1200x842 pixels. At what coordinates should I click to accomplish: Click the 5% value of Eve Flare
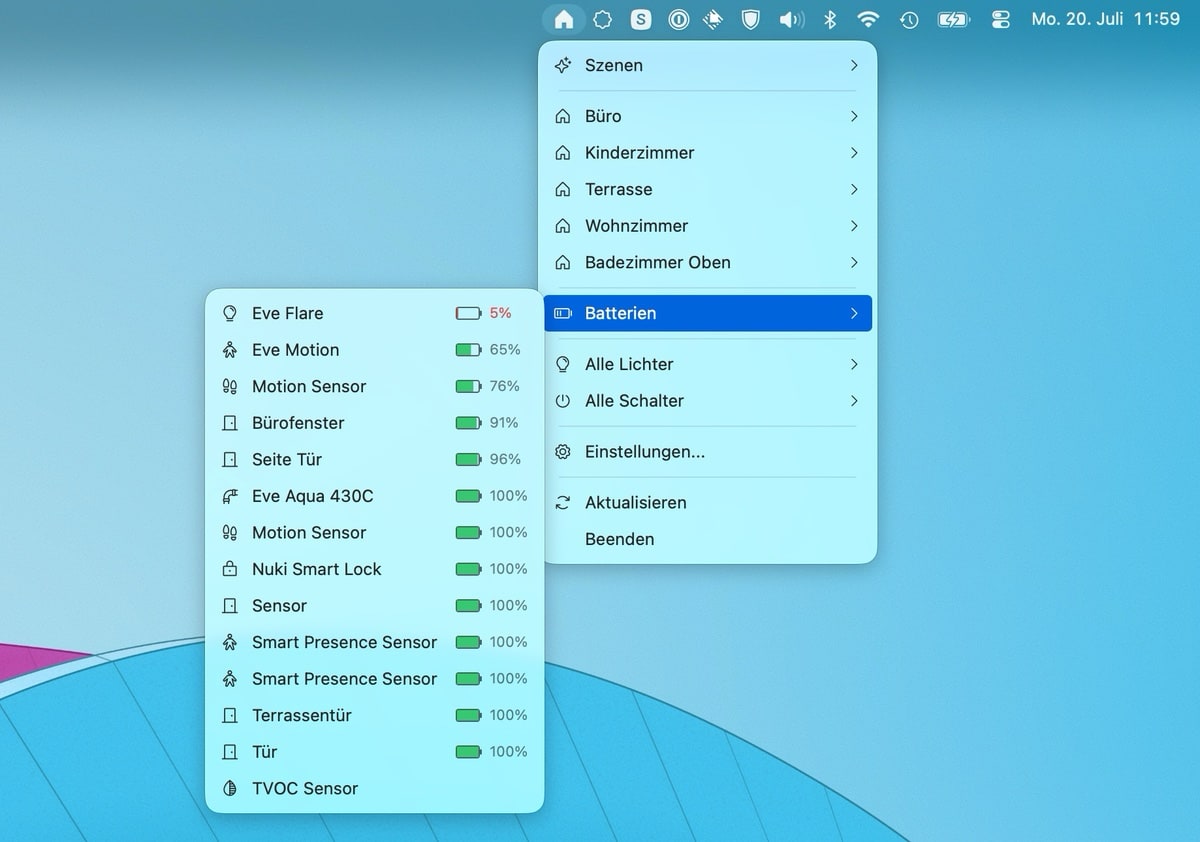coord(500,313)
